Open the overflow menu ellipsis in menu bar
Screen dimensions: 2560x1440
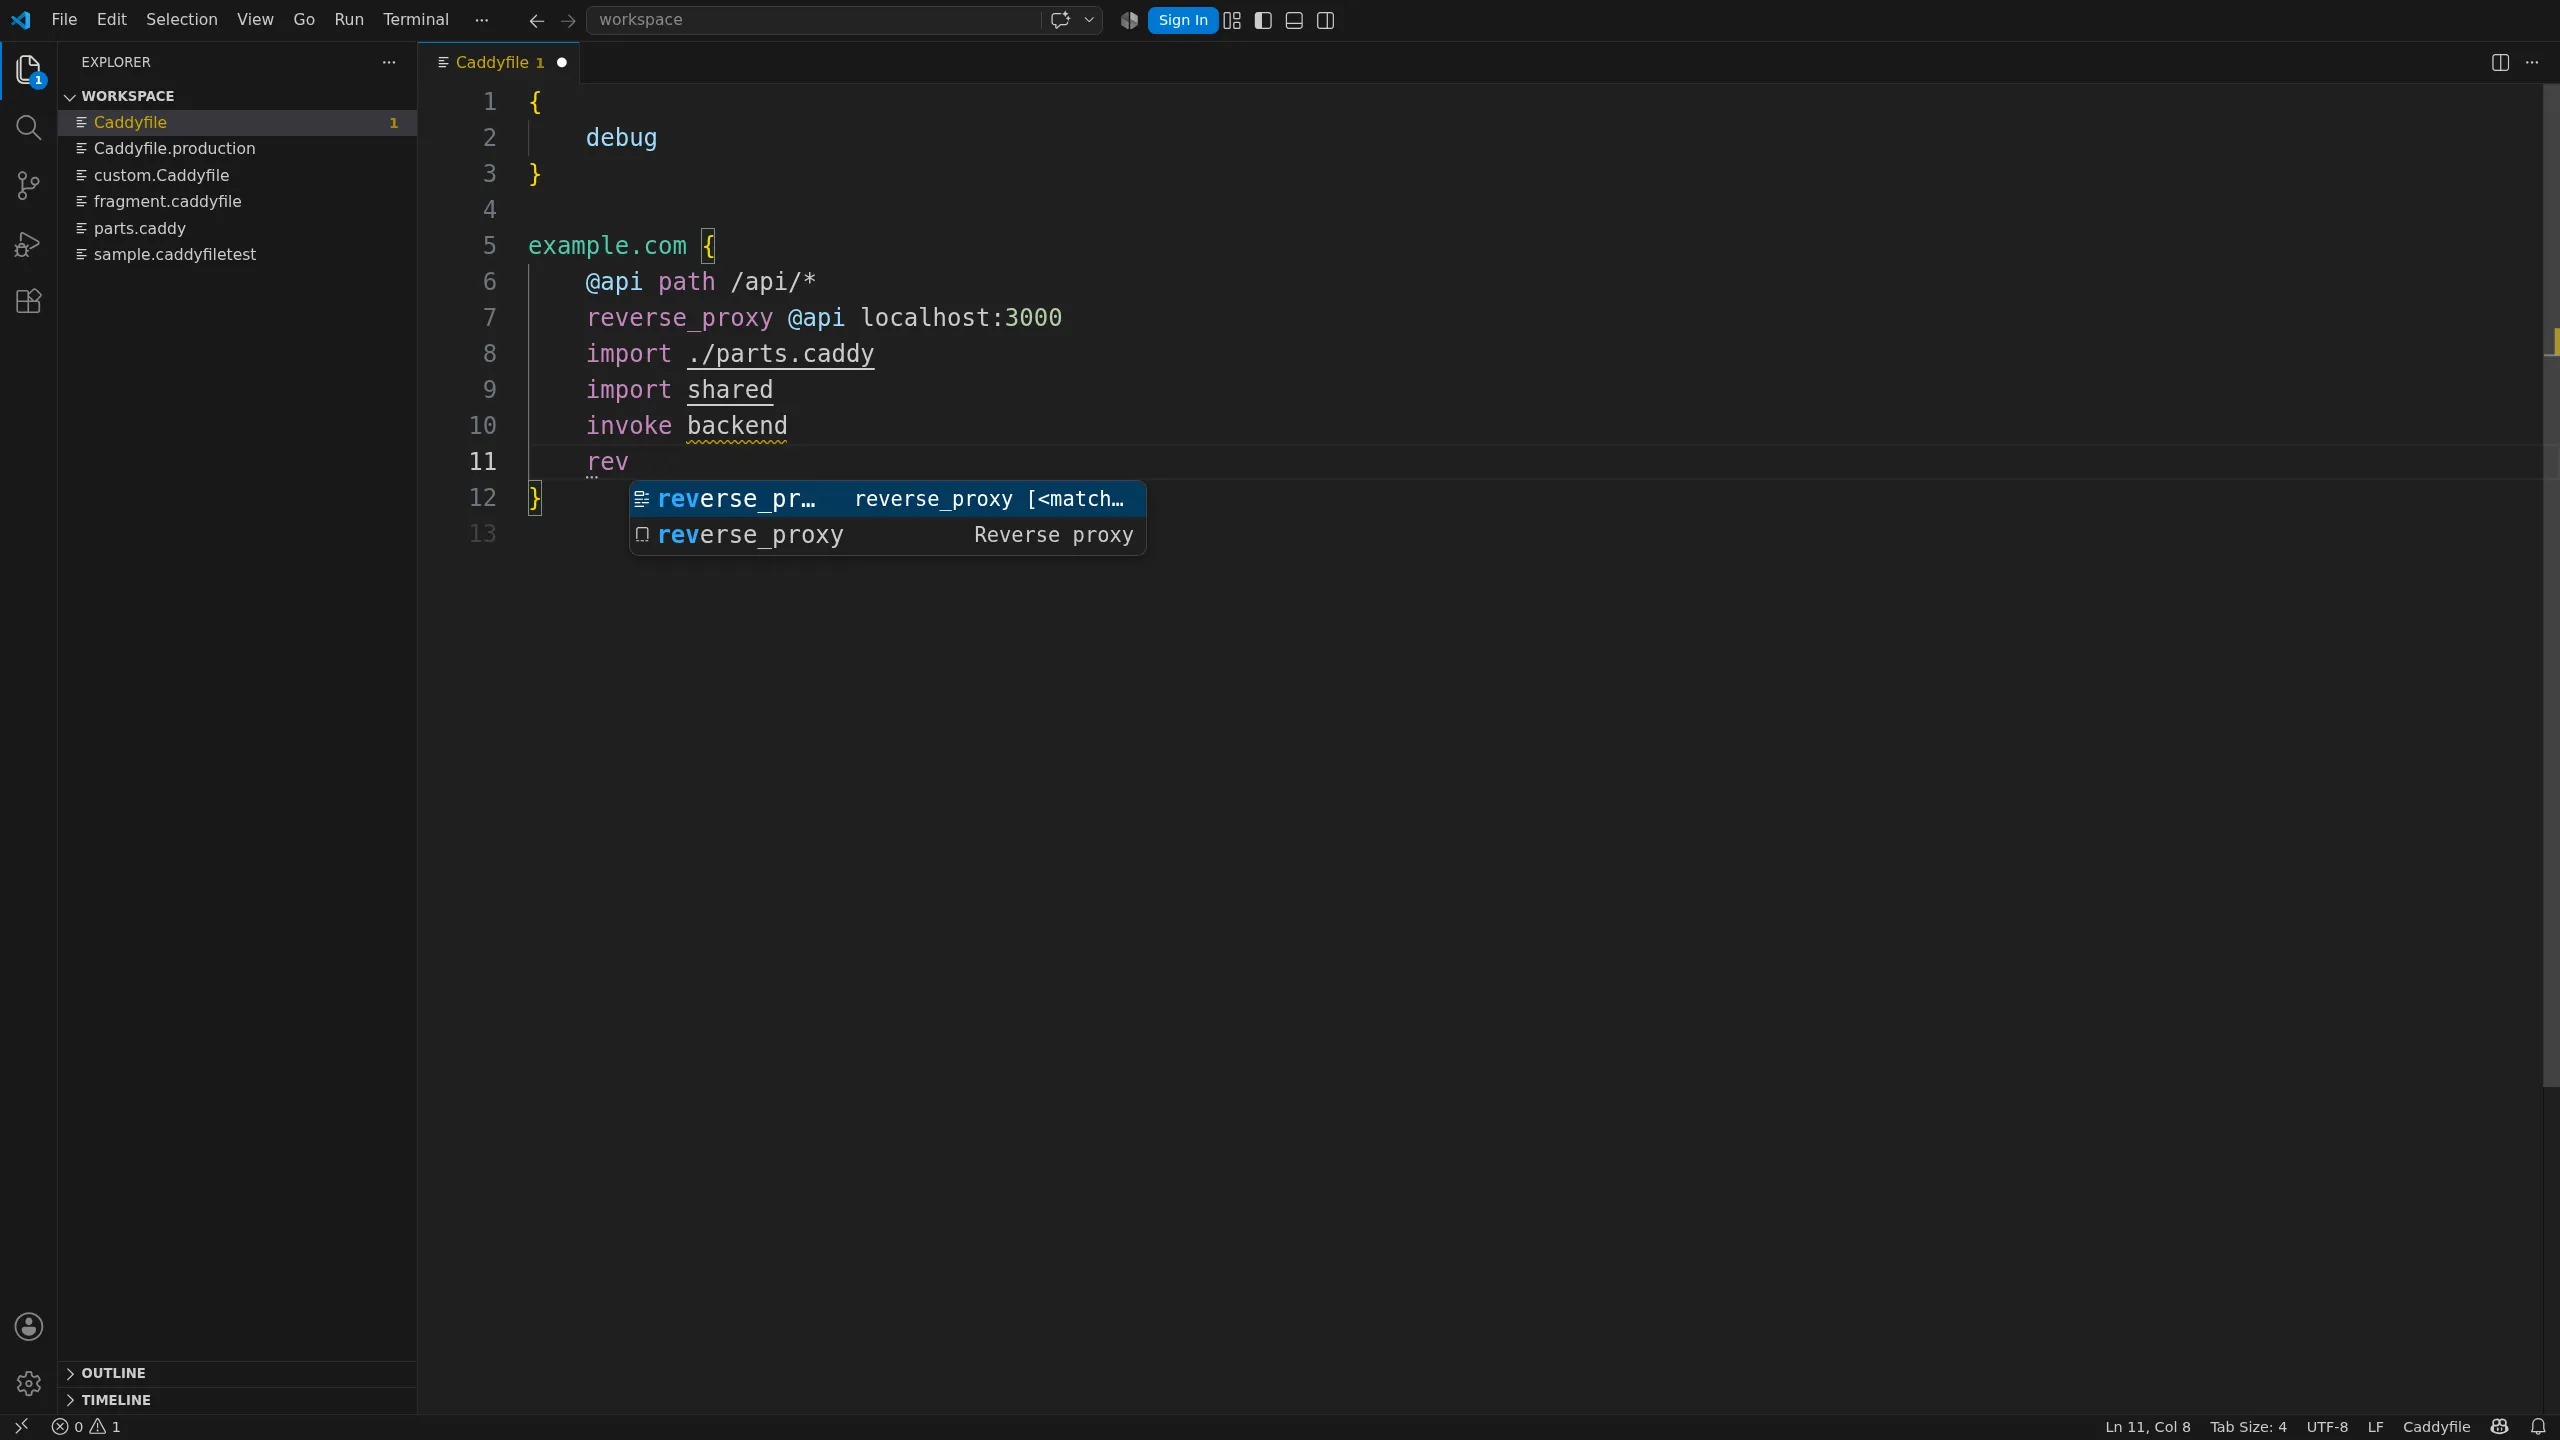coord(482,20)
